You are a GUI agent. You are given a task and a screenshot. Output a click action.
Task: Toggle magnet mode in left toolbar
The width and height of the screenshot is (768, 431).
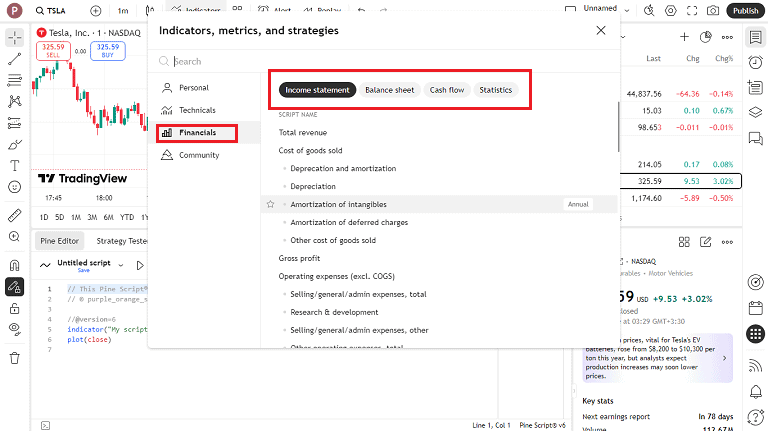14,265
